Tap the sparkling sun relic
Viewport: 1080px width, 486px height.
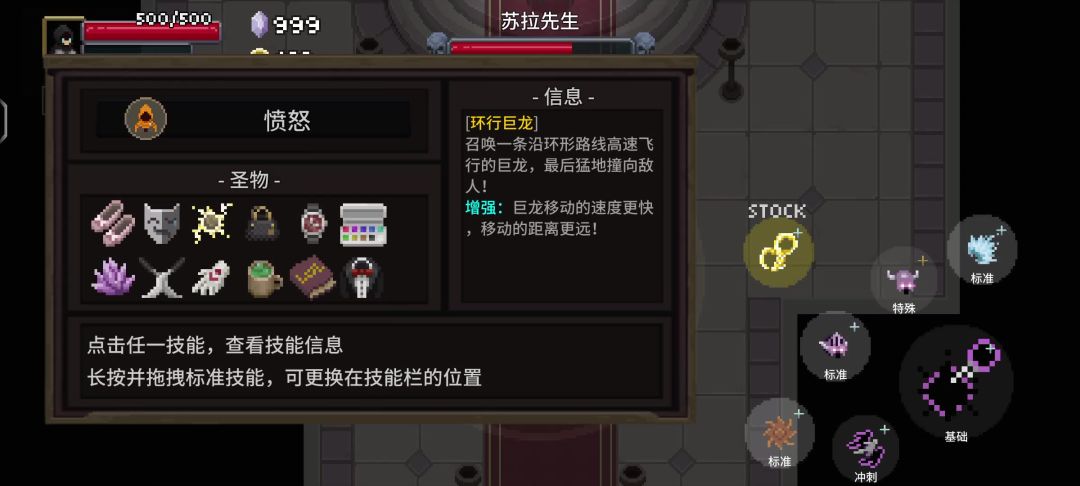pyautogui.click(x=211, y=223)
